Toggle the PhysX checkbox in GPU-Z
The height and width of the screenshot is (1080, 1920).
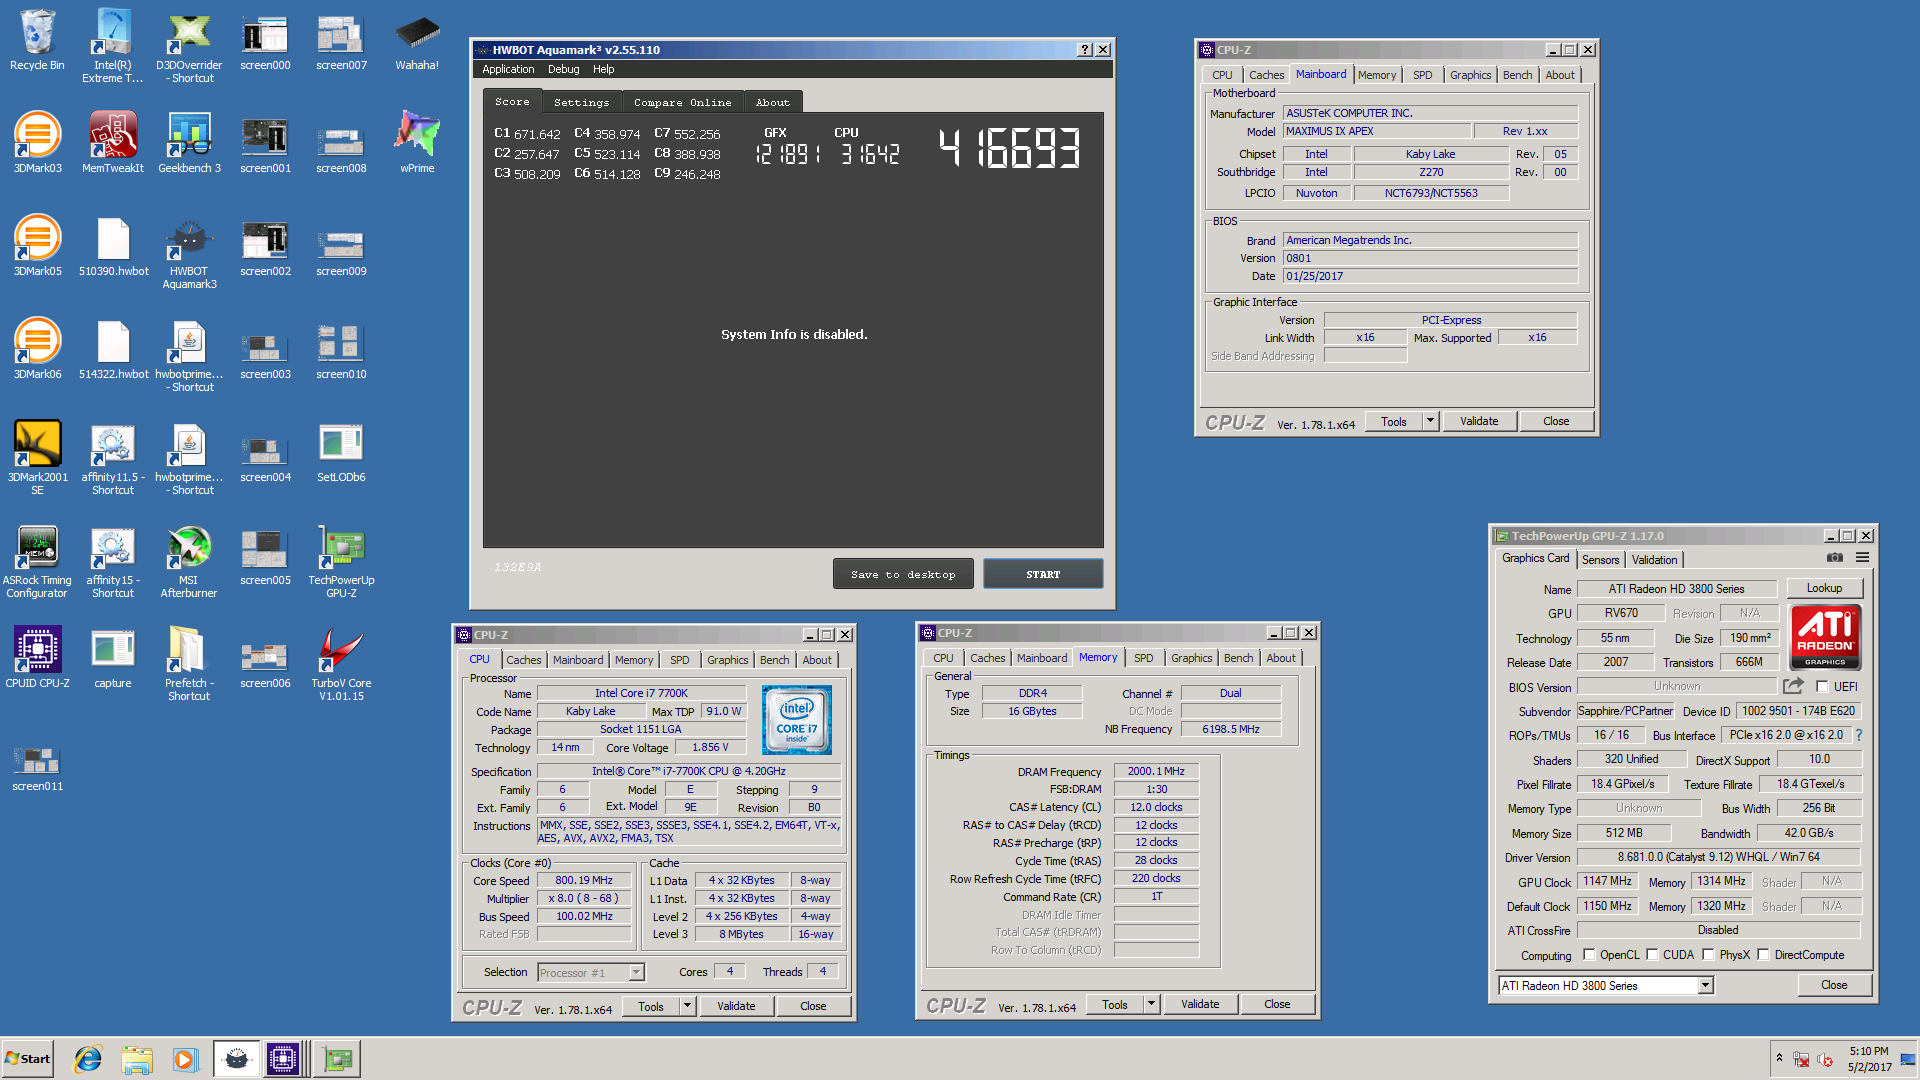pos(1708,955)
